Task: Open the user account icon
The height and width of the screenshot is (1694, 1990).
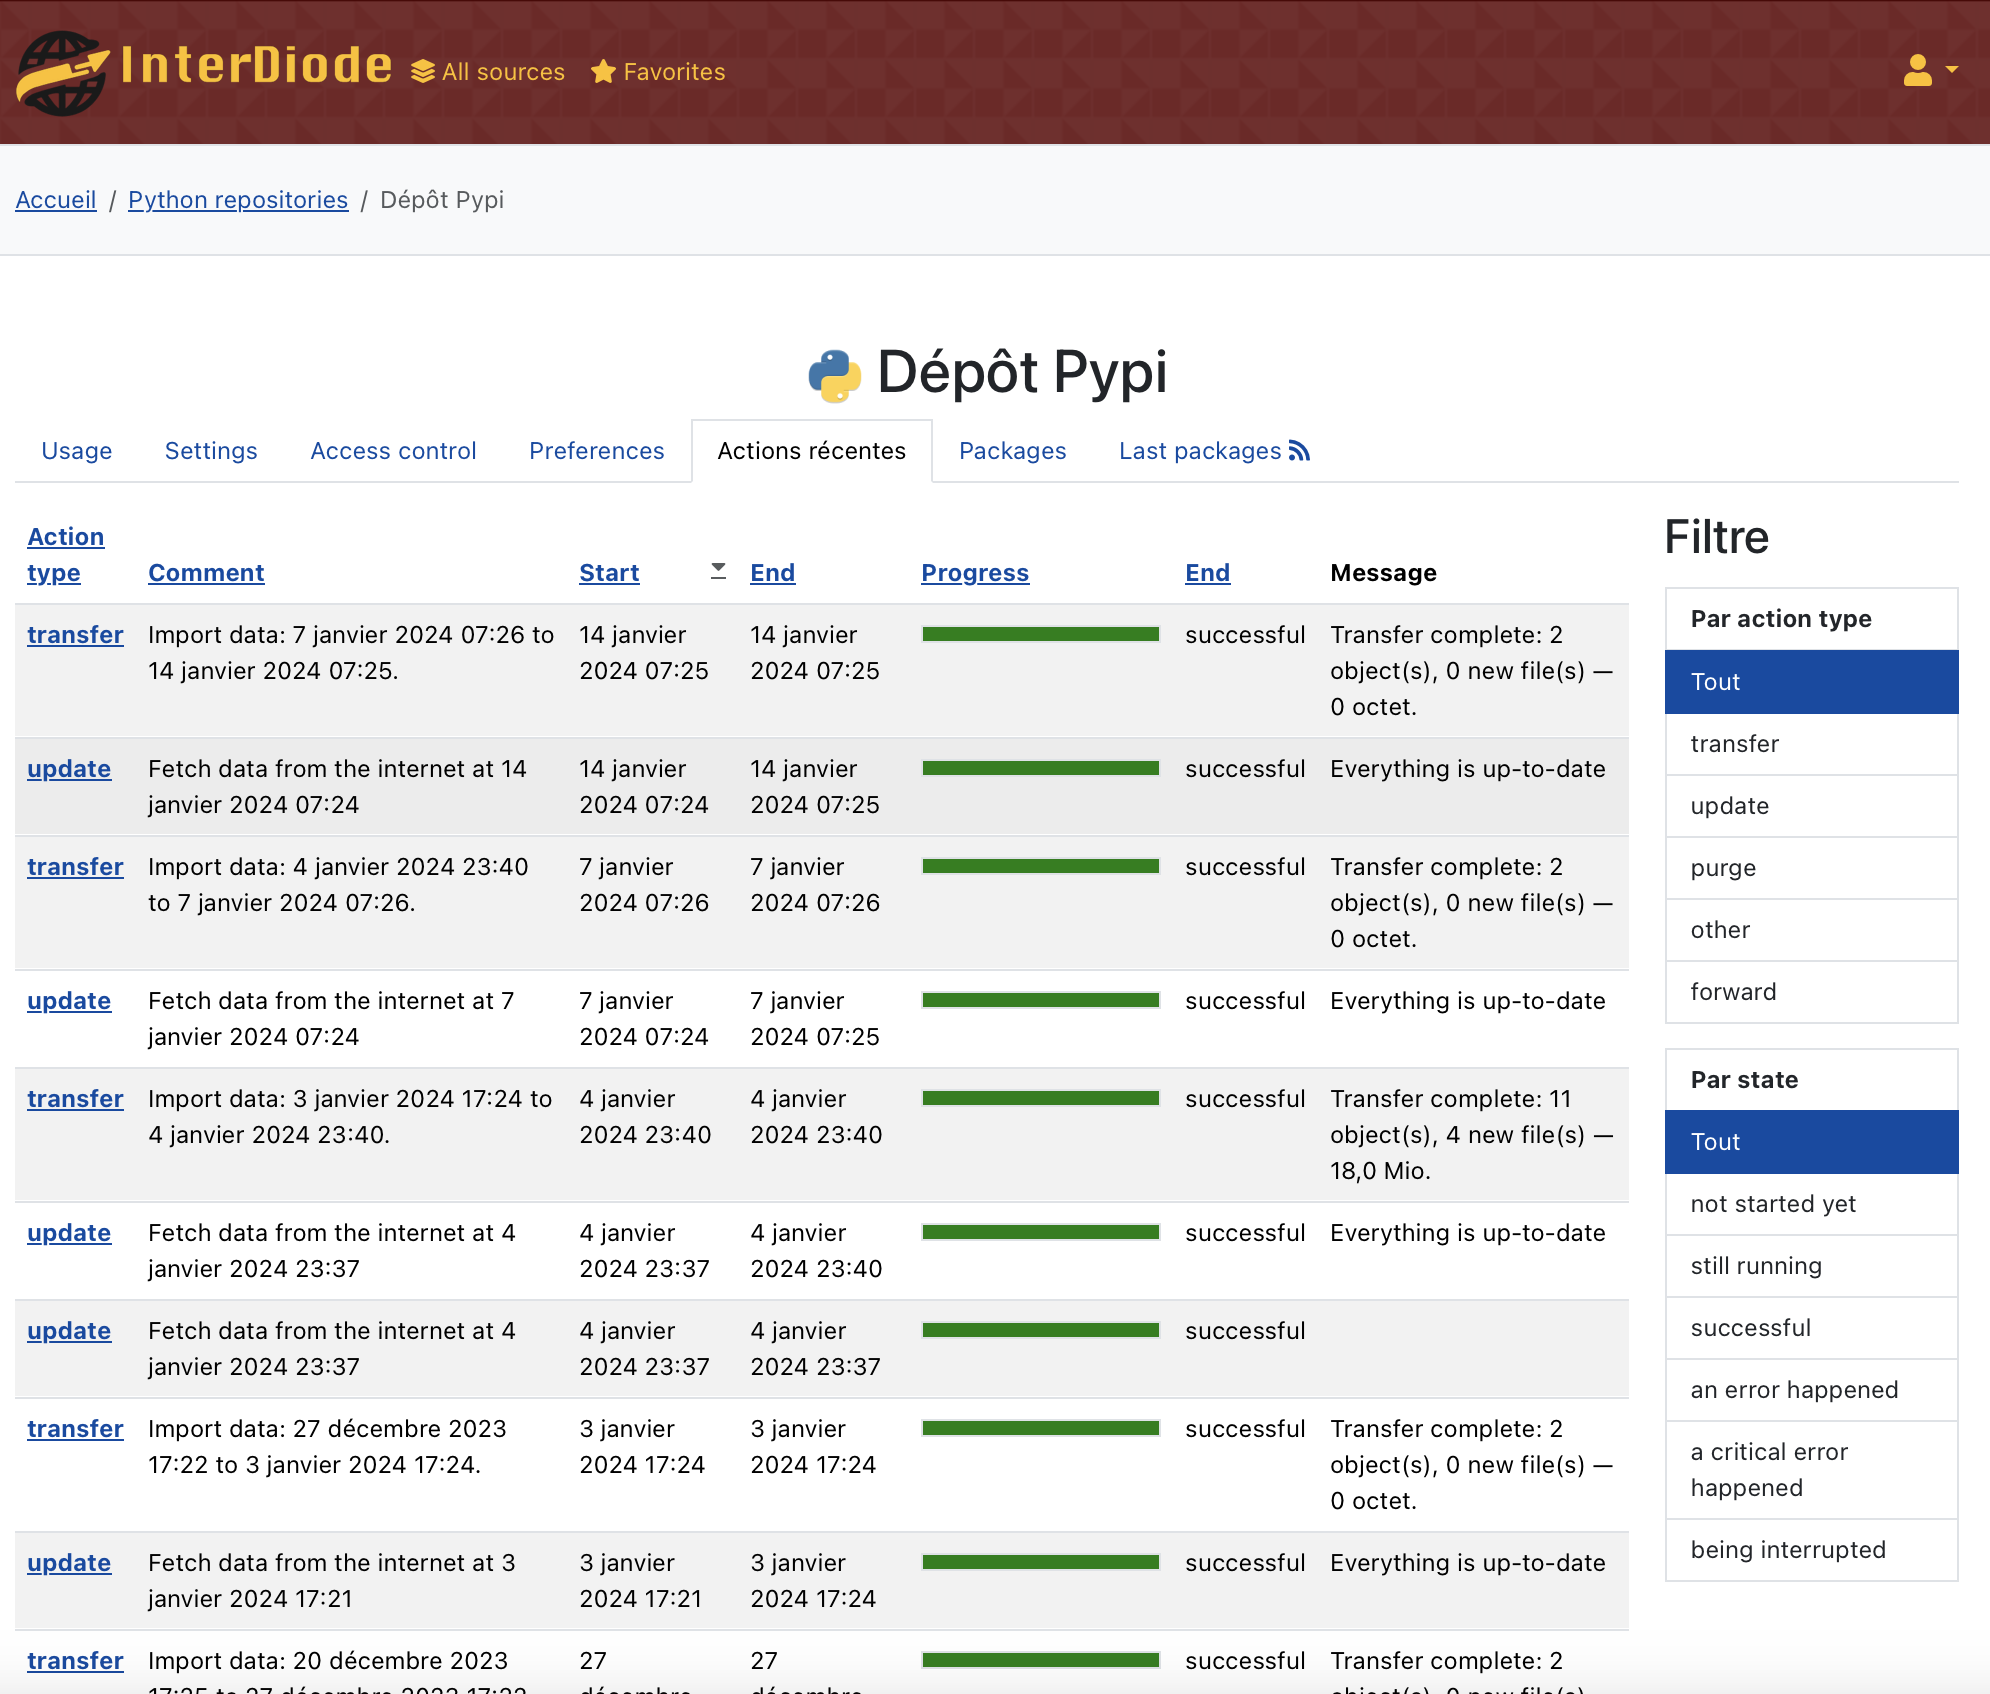Action: (x=1917, y=70)
